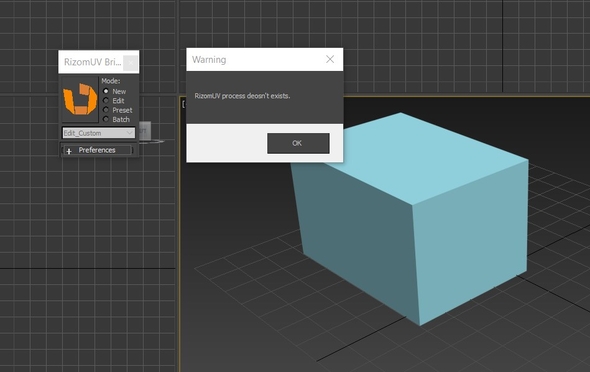Select the Edit mode radio button
This screenshot has width=590, height=372.
(106, 100)
